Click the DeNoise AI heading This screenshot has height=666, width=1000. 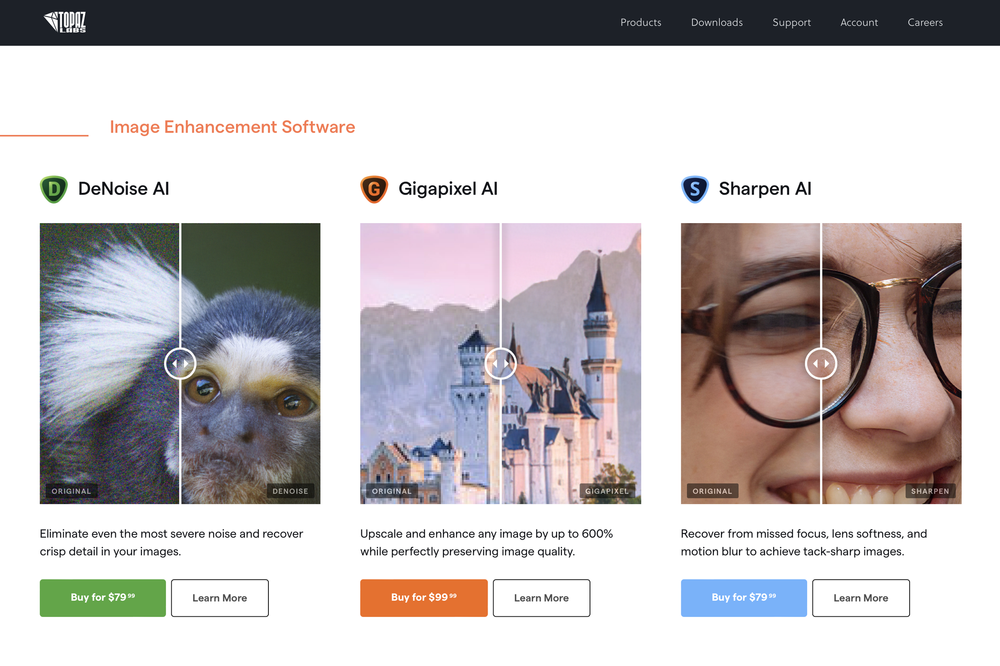coord(124,189)
